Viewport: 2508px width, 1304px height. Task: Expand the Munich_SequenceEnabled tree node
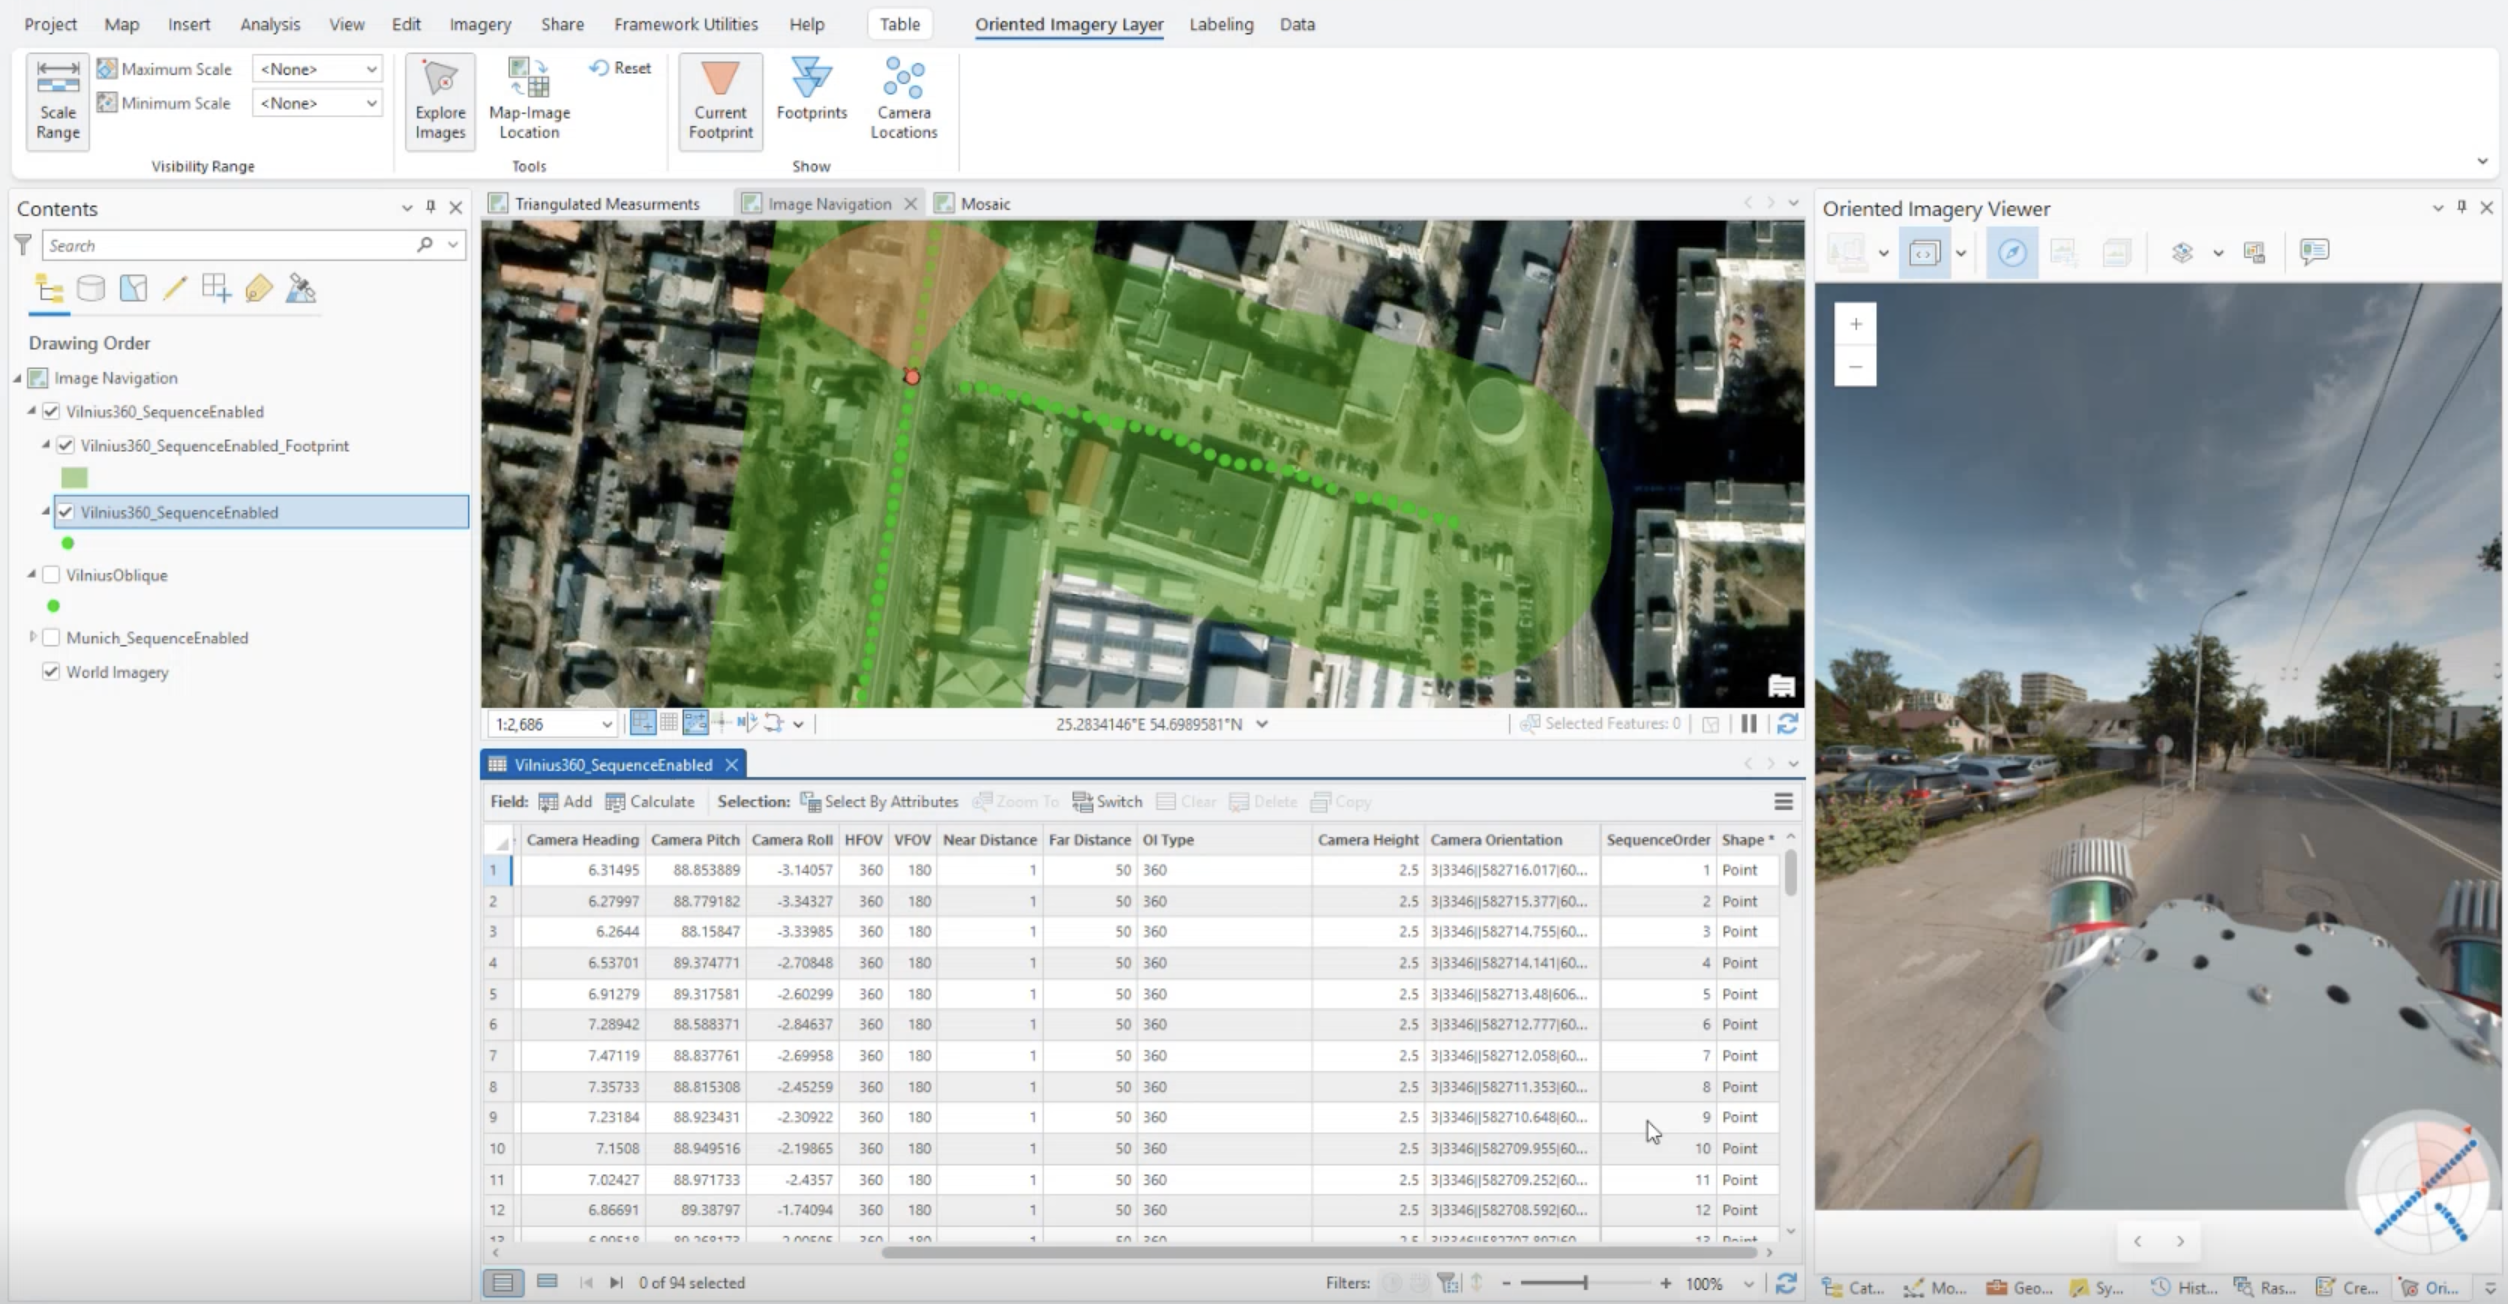33,637
